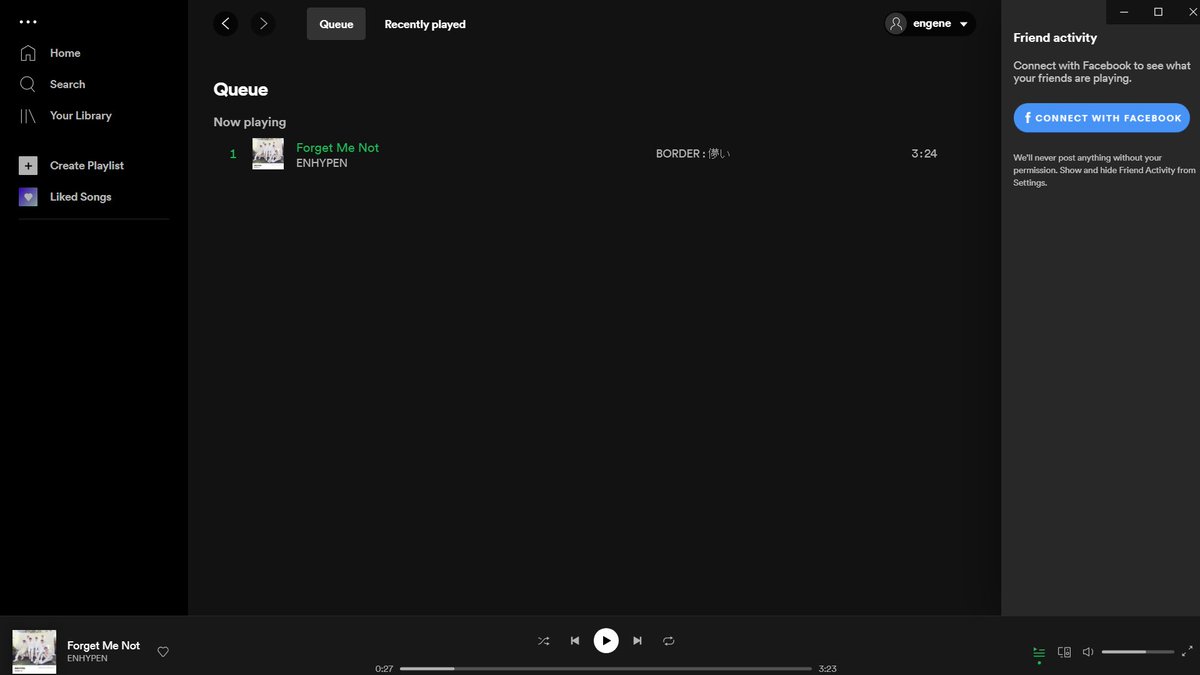Open the BORDER : 儚い album link
Screen dimensions: 1200x675
tap(693, 154)
